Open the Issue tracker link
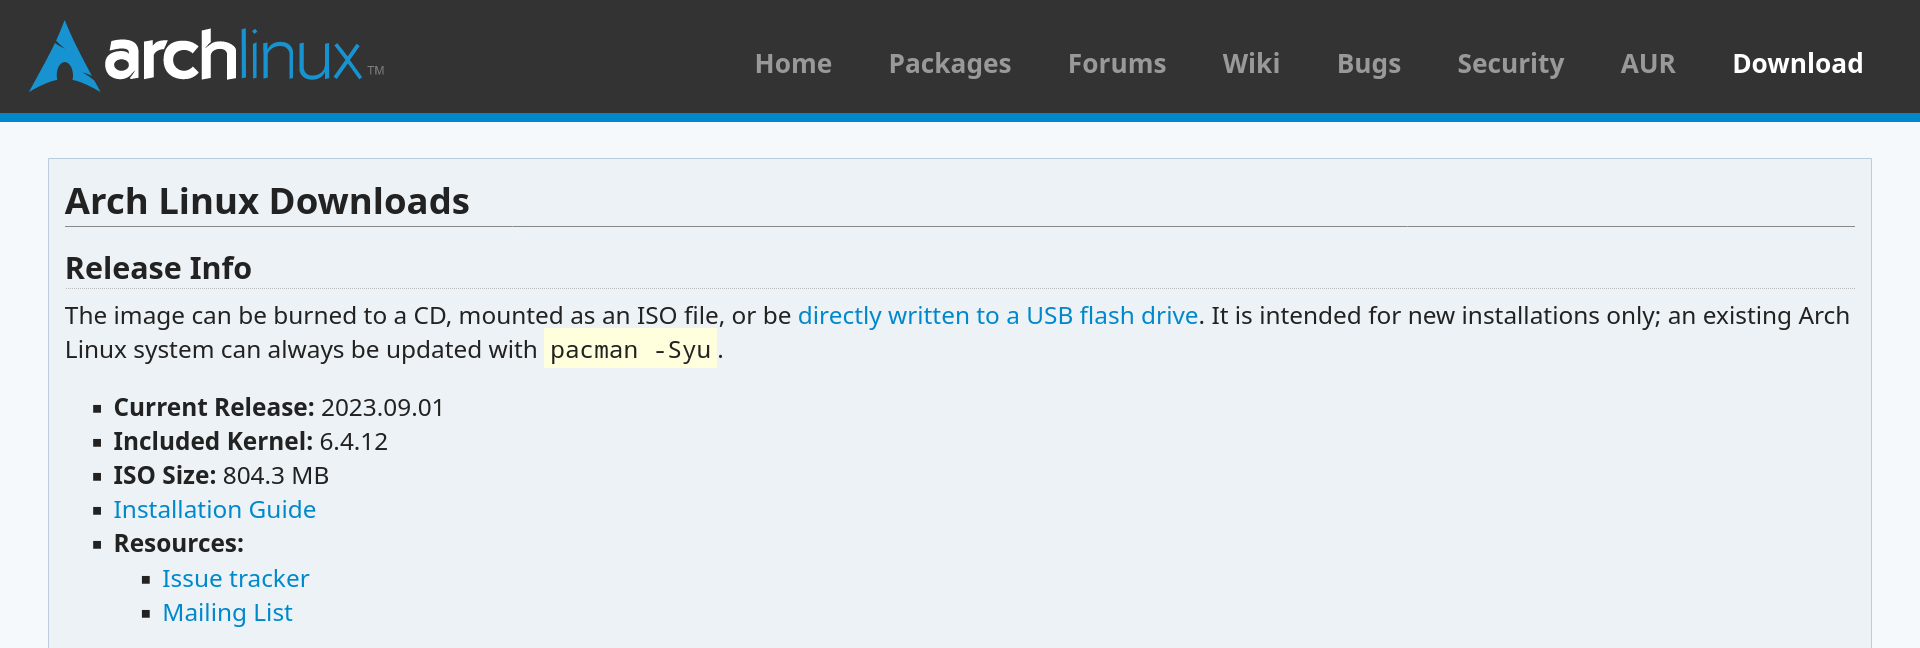Image resolution: width=1920 pixels, height=648 pixels. [236, 579]
